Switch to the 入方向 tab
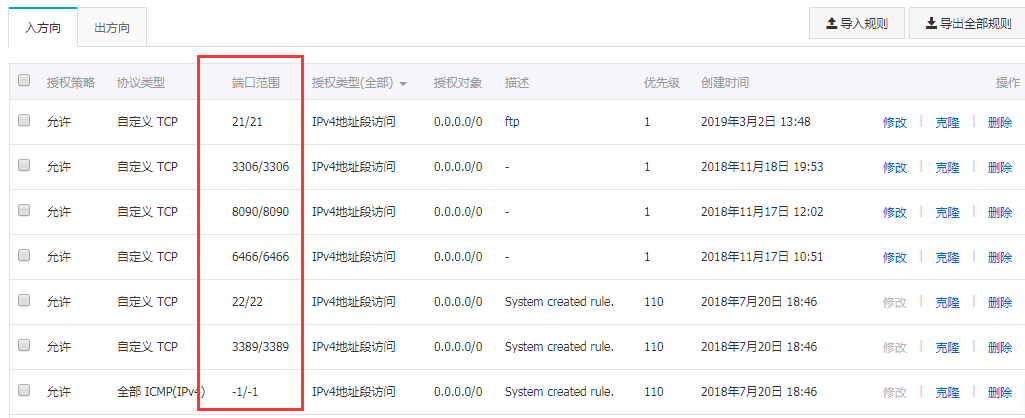Screen dimensions: 1025x418 (42, 27)
